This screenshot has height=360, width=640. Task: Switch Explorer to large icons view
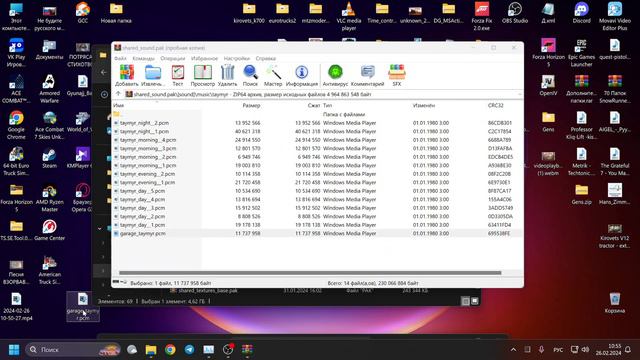point(475,301)
